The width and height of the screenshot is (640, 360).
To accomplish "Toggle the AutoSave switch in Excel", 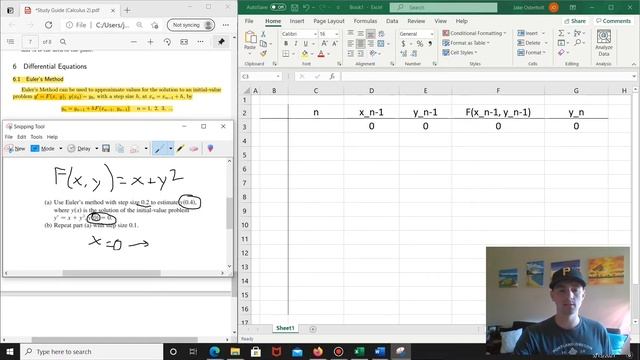I will 278,7.
